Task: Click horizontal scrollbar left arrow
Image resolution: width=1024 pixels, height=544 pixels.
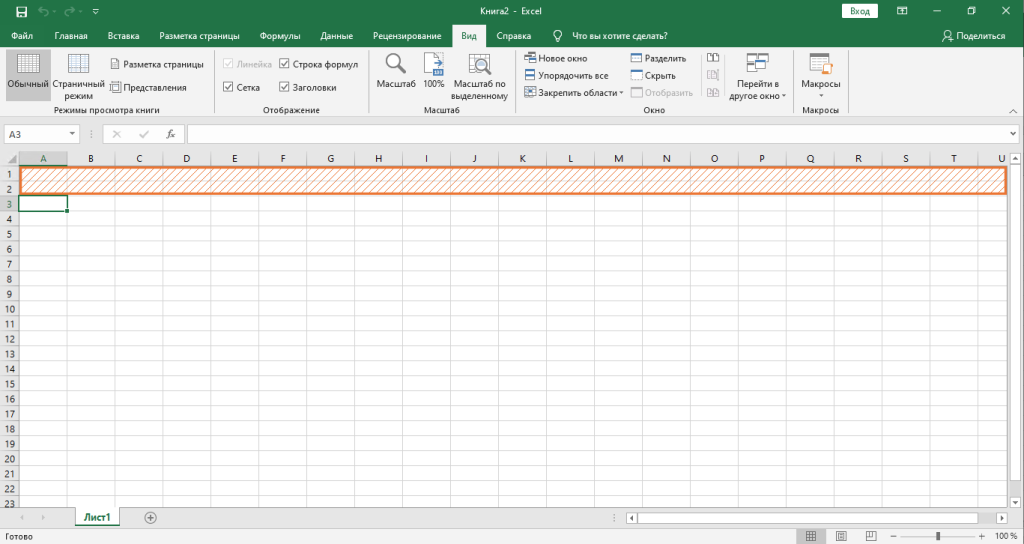Action: click(x=632, y=518)
